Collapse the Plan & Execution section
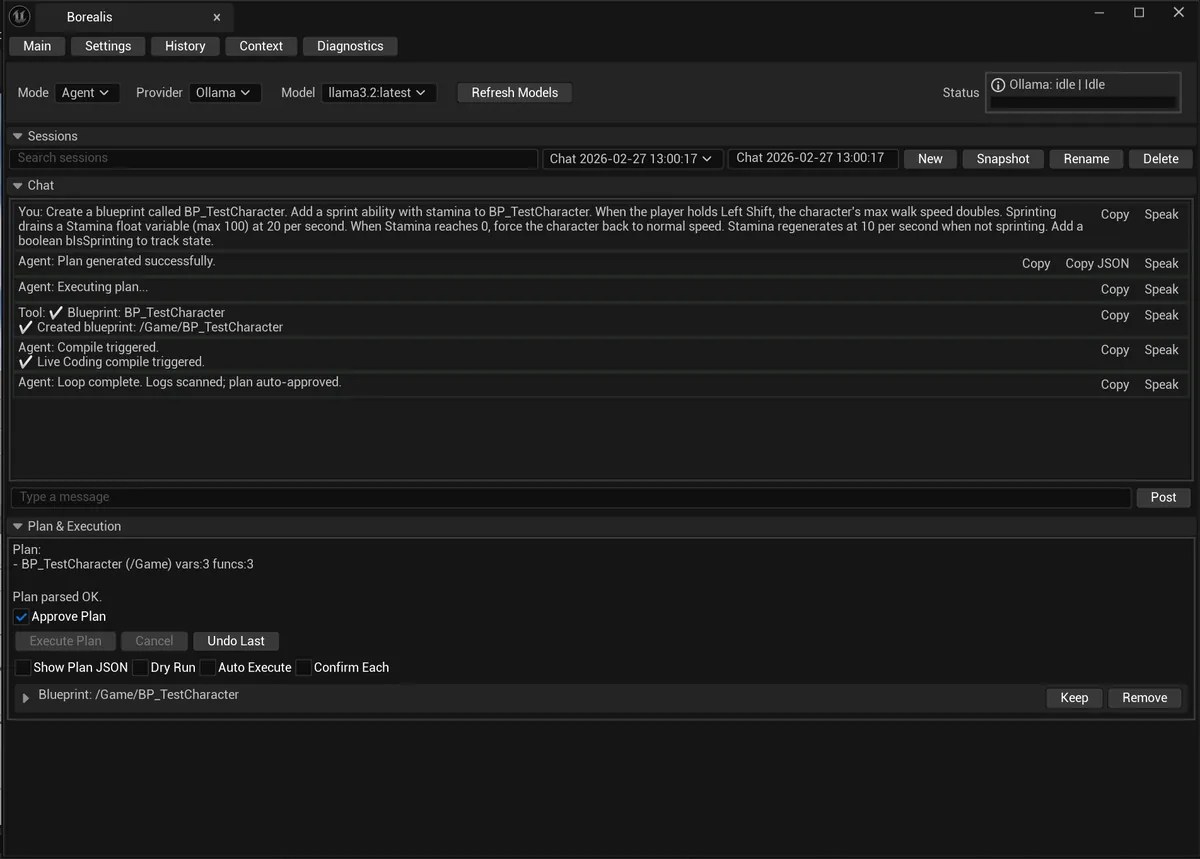The height and width of the screenshot is (859, 1200). coord(18,526)
